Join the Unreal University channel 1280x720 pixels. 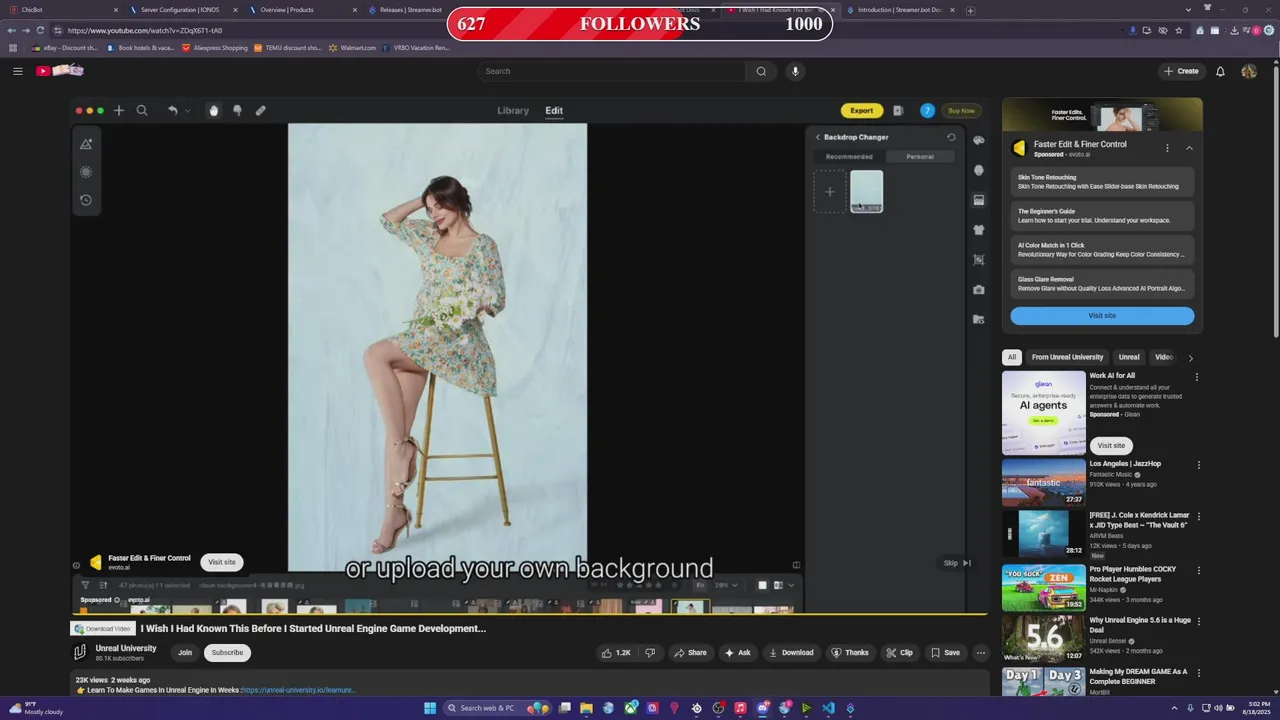185,653
